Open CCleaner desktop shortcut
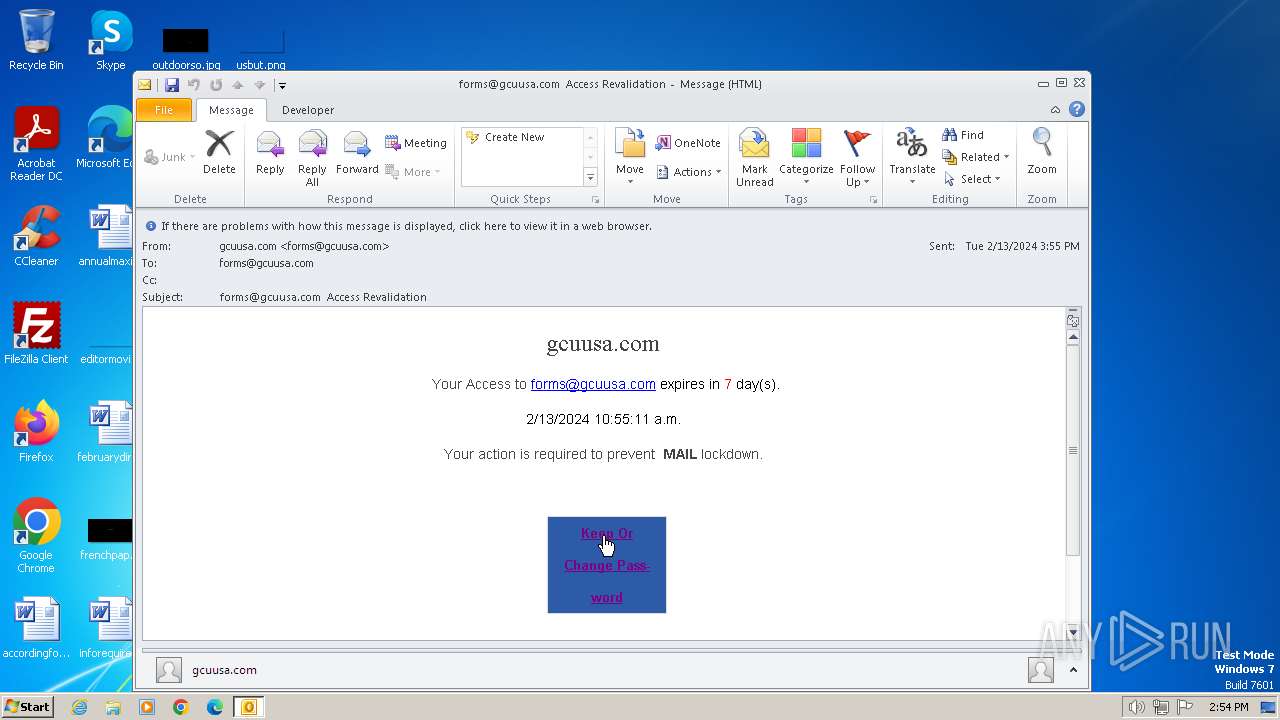 tap(36, 236)
